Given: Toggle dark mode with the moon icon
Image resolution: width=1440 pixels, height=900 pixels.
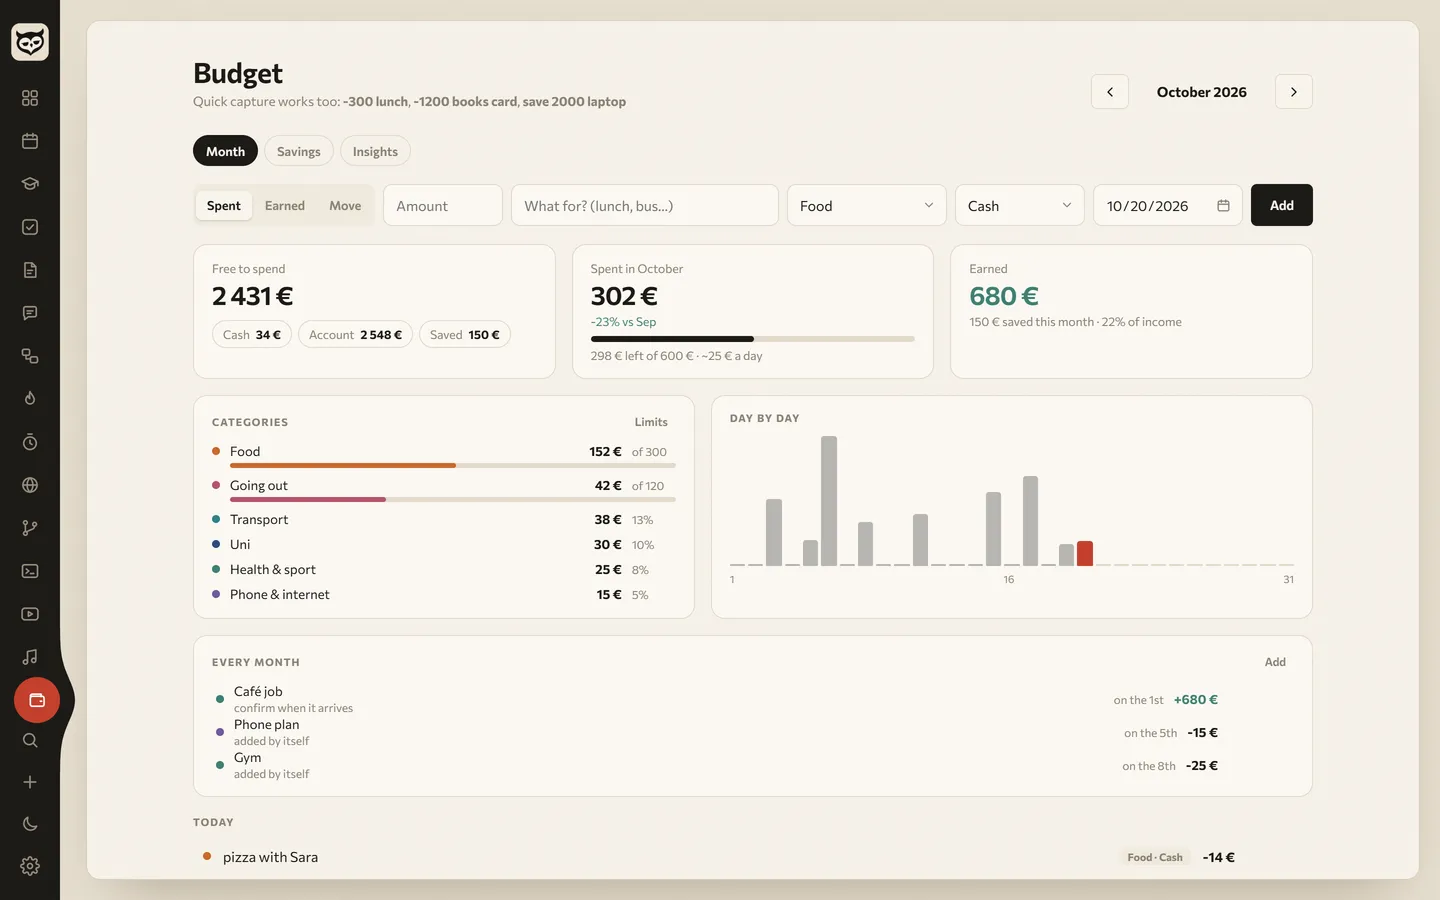Looking at the screenshot, I should [x=30, y=824].
